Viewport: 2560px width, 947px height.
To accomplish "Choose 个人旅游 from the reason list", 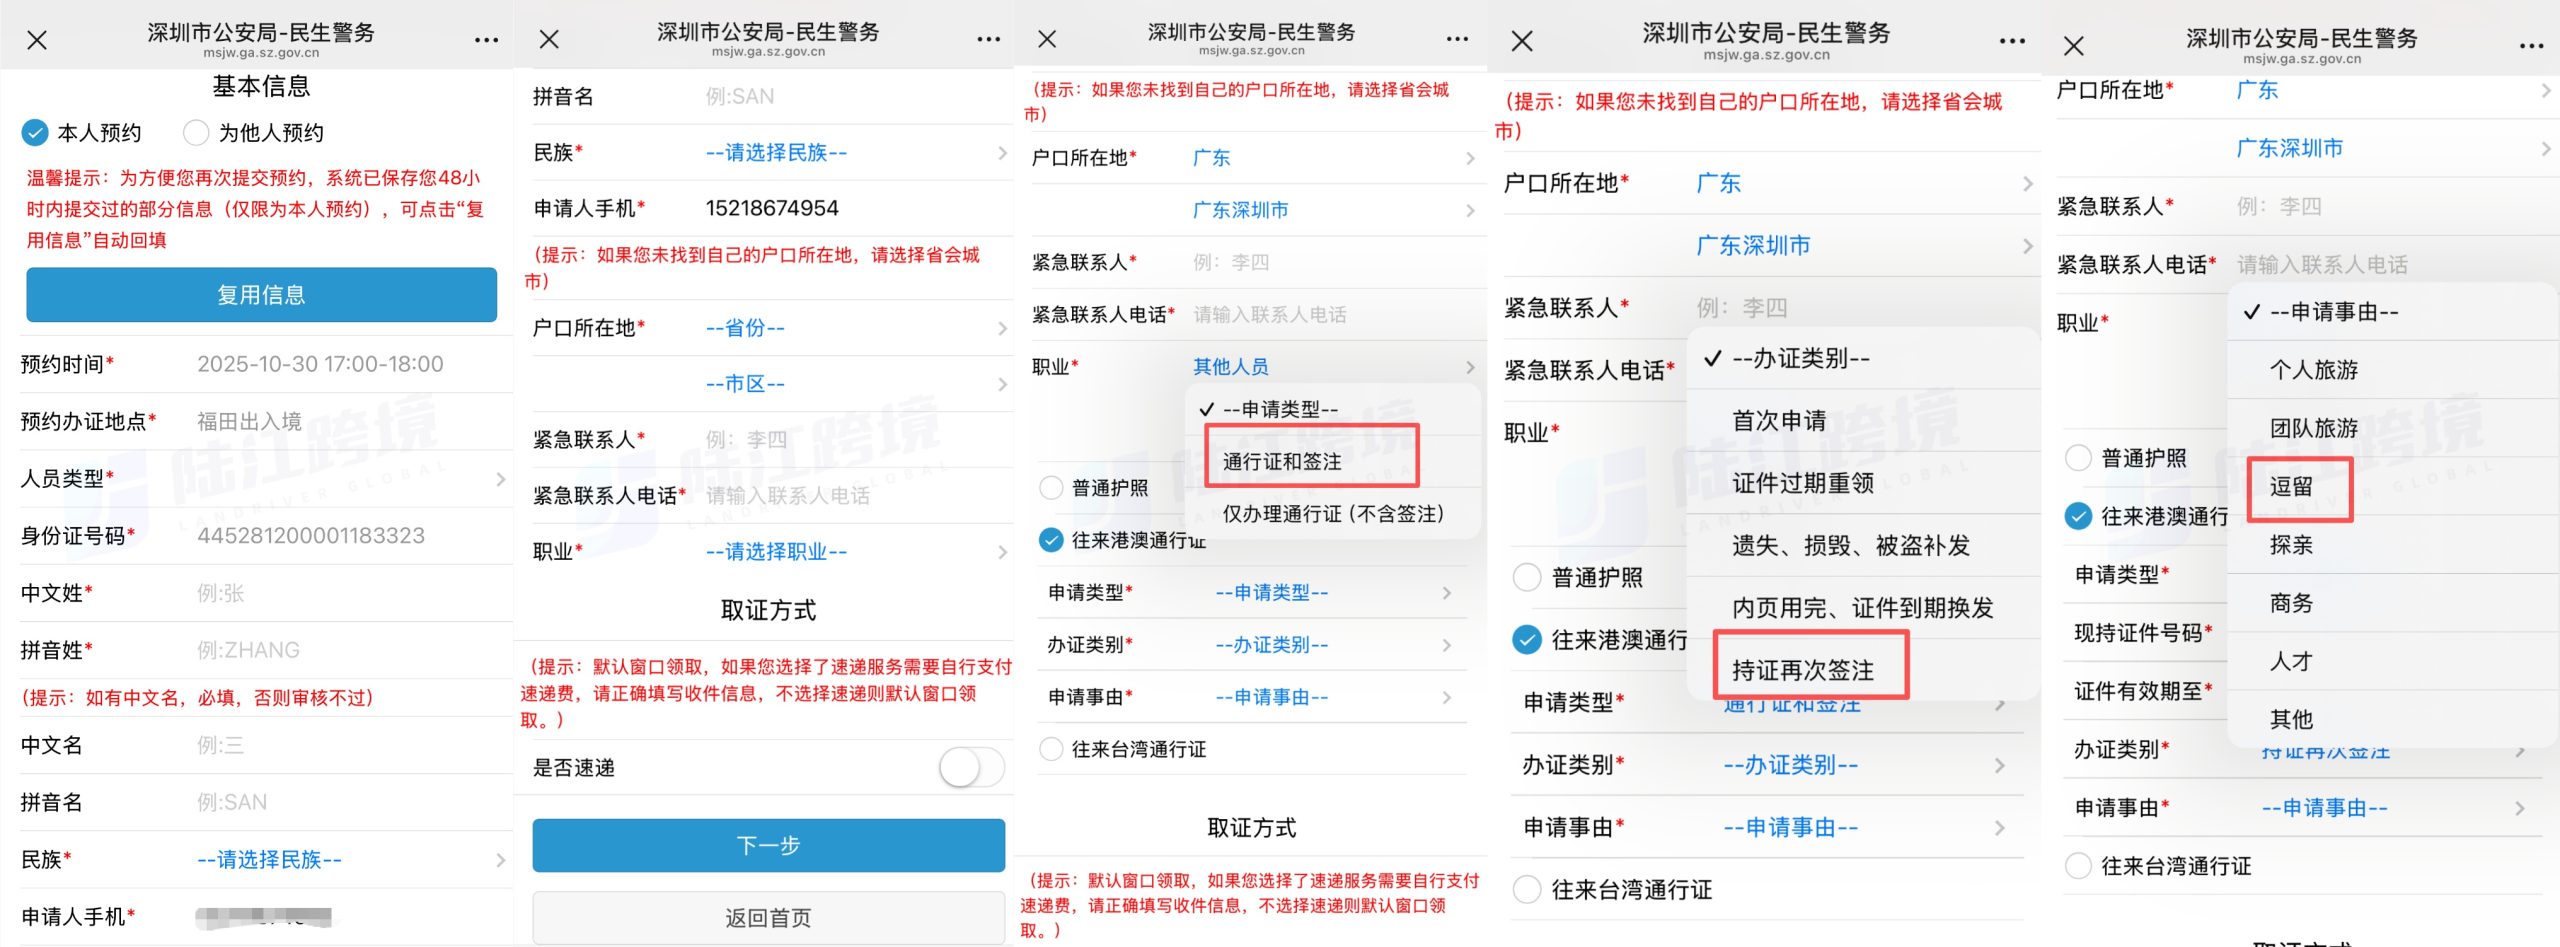I will pyautogui.click(x=2313, y=370).
